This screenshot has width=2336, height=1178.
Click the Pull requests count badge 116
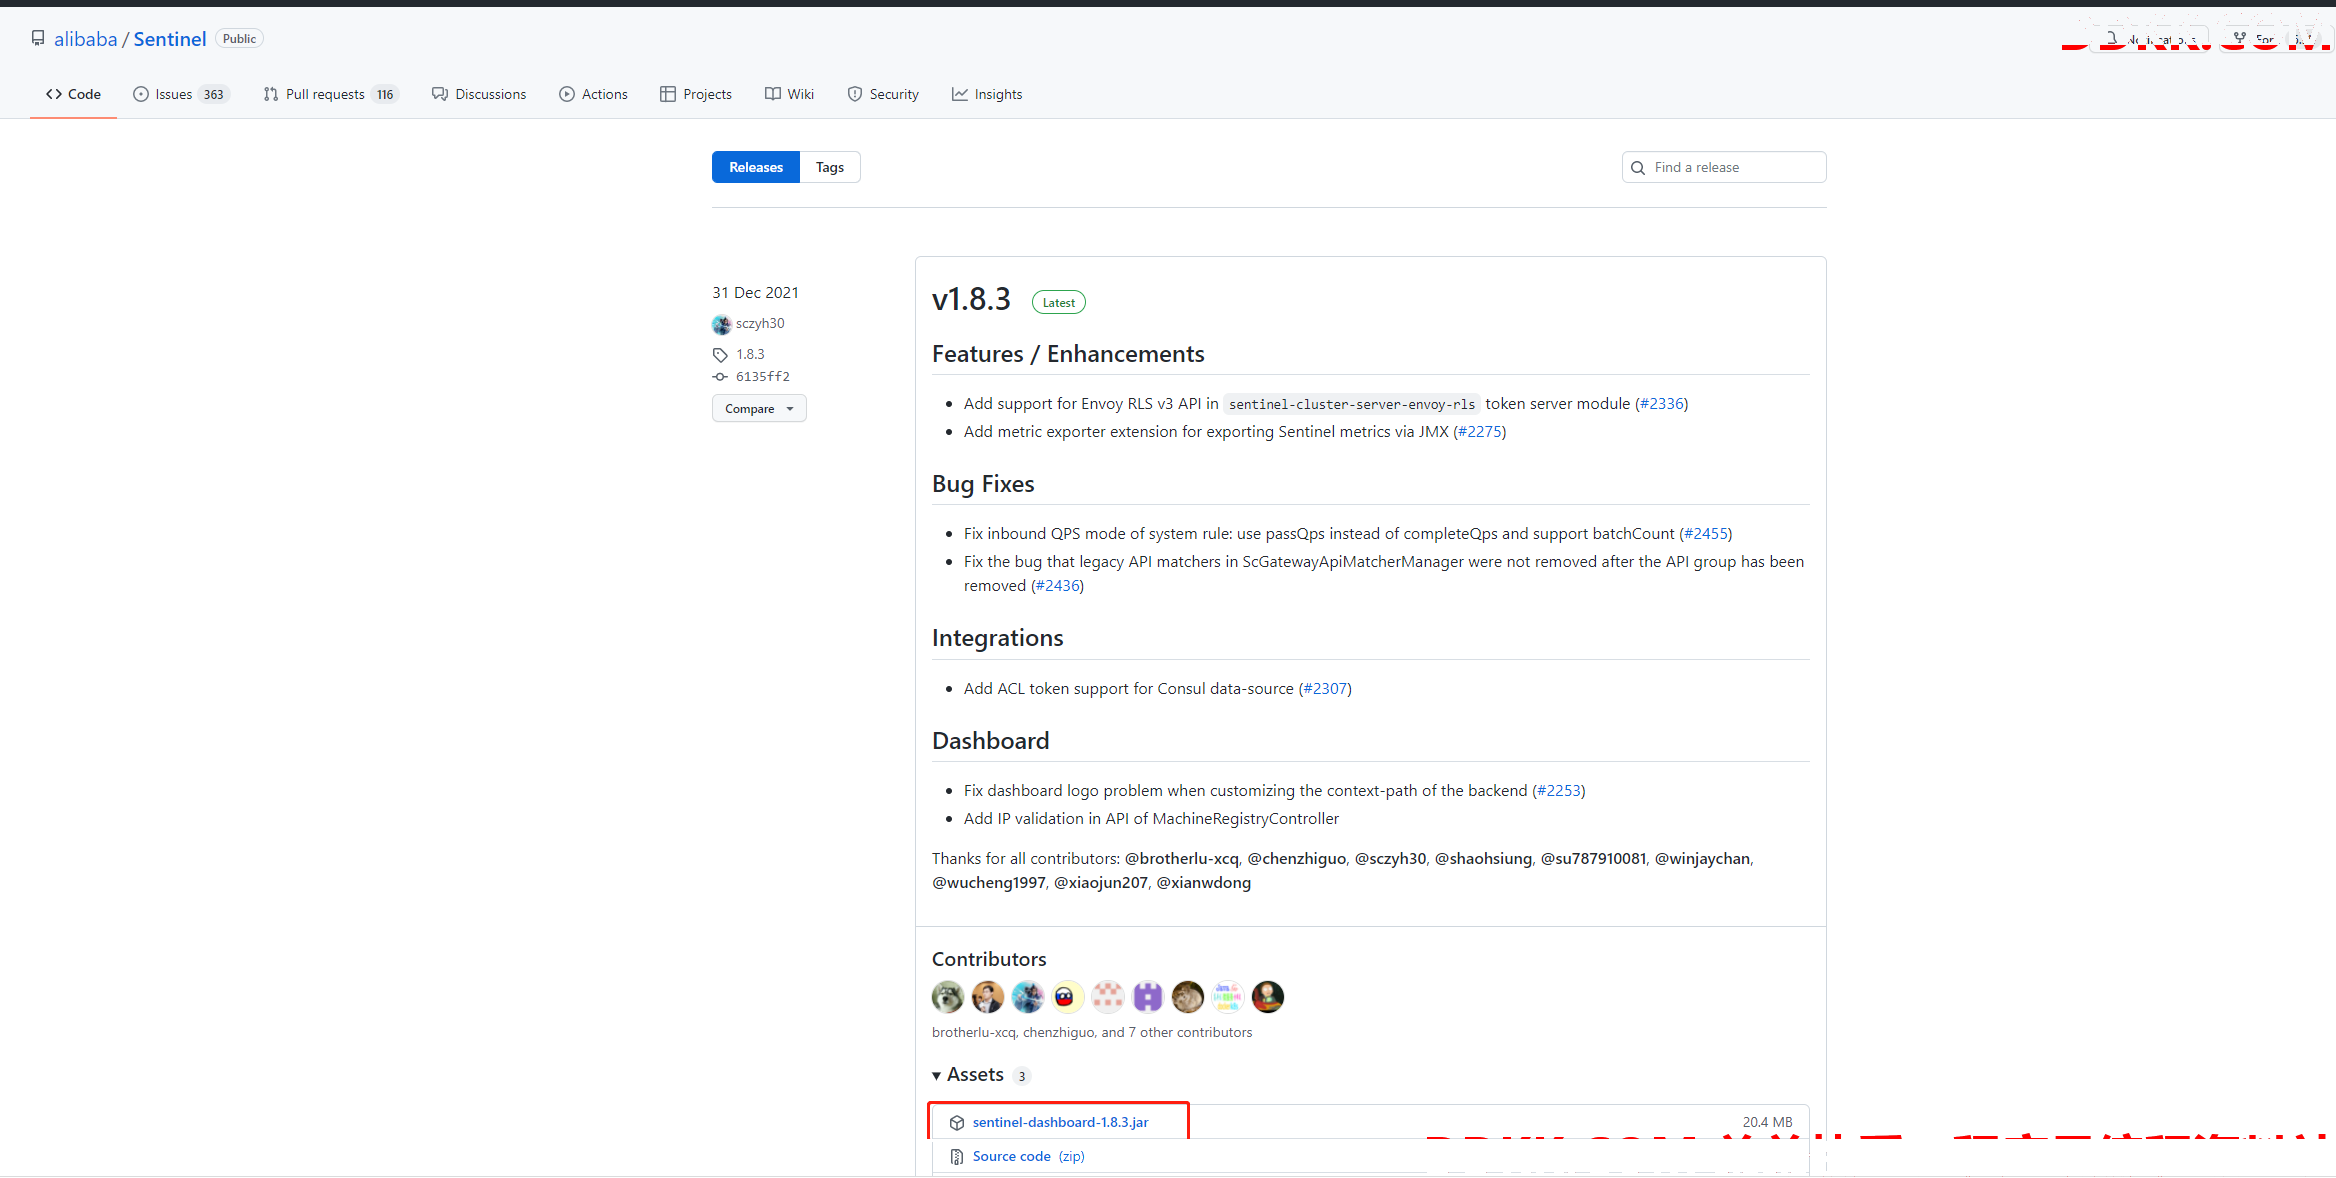(385, 94)
